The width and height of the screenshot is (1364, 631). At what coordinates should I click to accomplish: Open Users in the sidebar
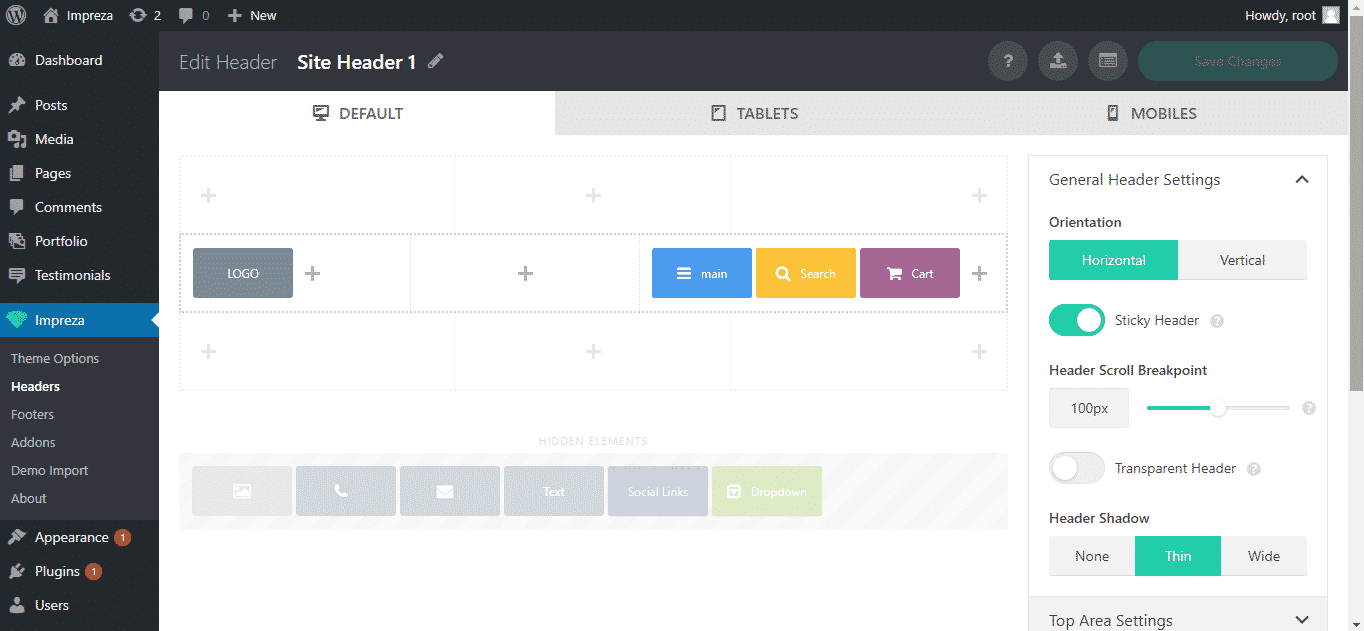tap(79, 605)
